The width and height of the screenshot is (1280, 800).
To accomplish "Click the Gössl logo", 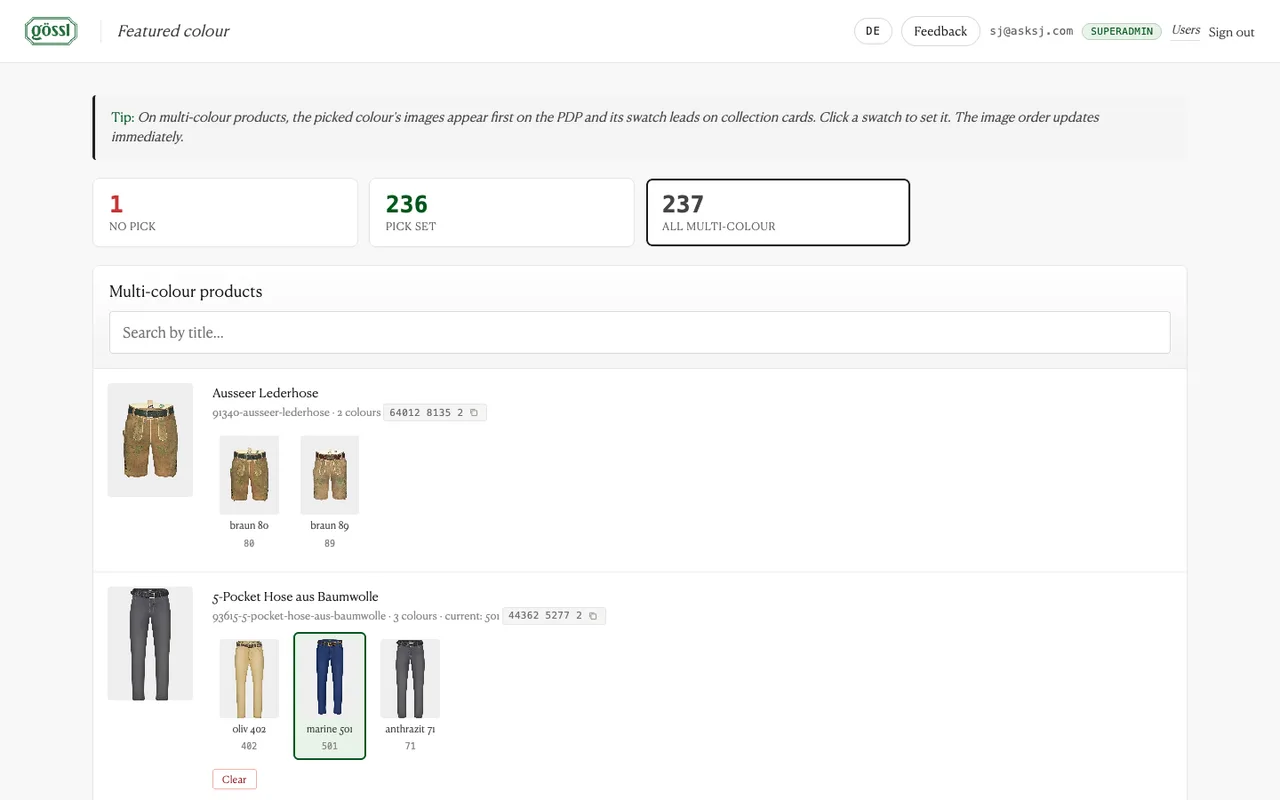I will [51, 31].
